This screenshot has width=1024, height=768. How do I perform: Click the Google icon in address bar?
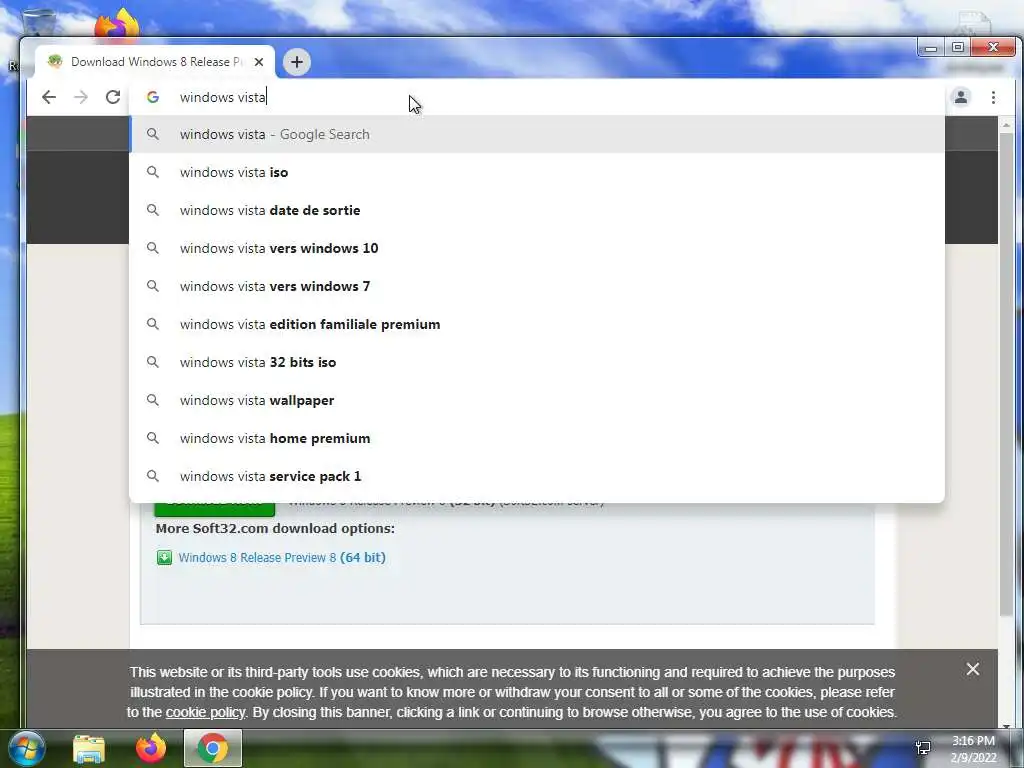tap(153, 97)
